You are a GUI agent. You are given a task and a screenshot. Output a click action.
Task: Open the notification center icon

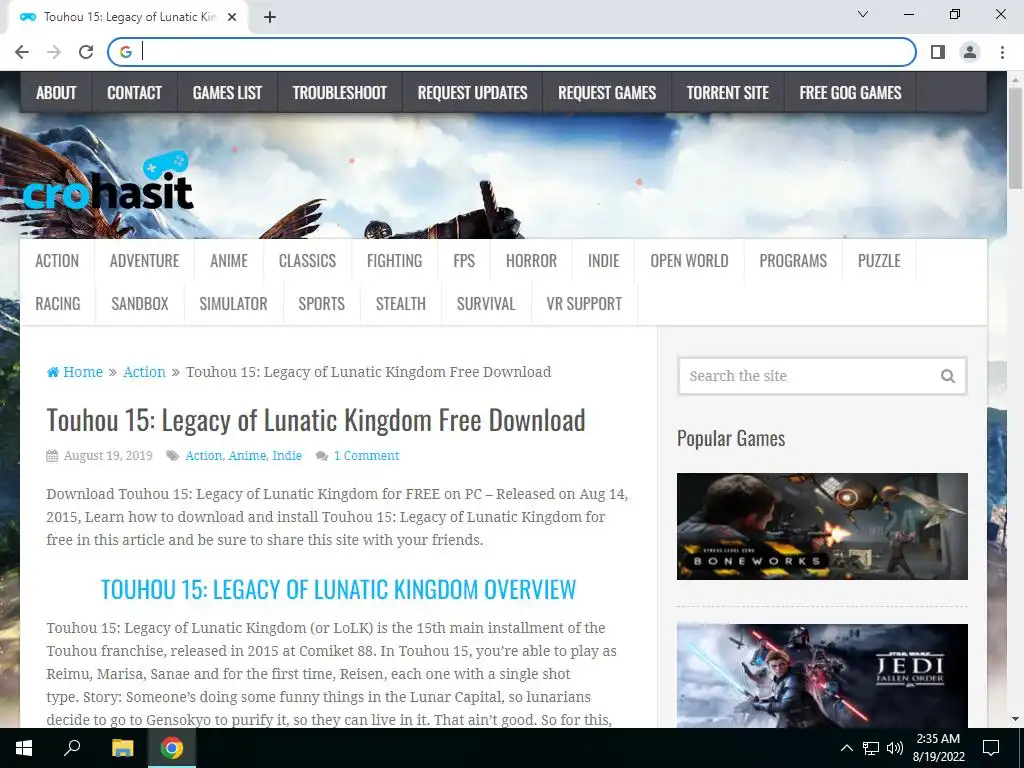click(991, 748)
